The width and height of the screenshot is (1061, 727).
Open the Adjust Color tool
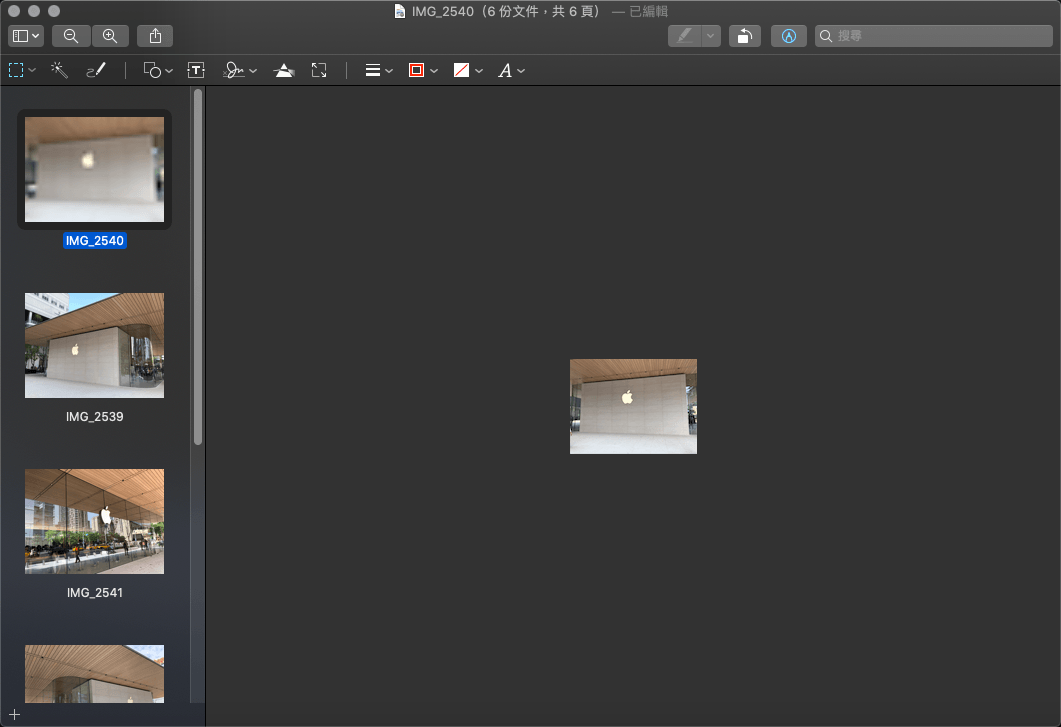(x=284, y=70)
